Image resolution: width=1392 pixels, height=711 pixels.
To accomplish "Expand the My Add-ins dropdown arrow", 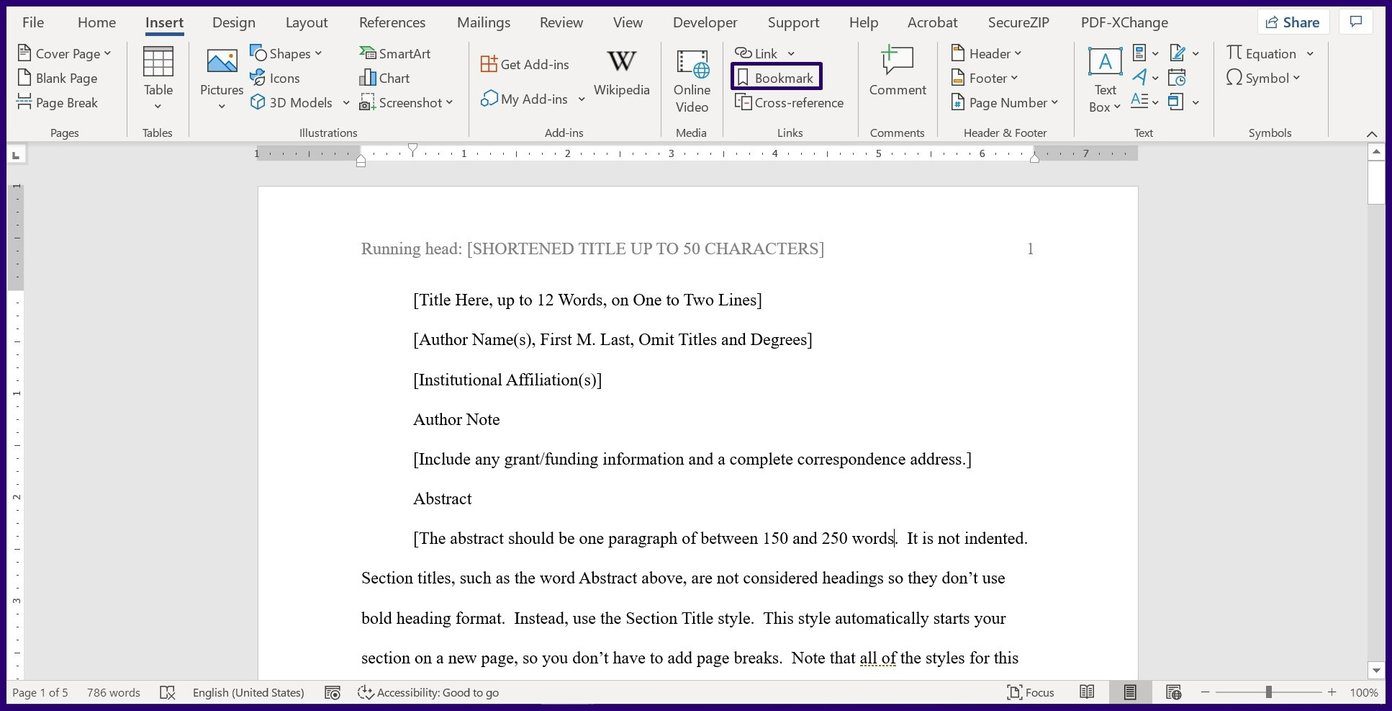I will 581,99.
